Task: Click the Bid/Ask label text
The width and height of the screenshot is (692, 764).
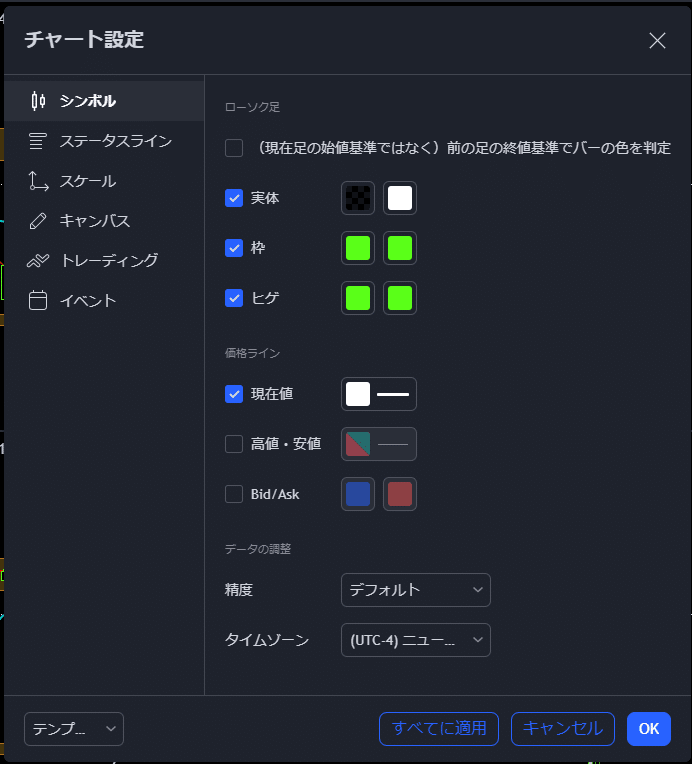Action: (275, 494)
